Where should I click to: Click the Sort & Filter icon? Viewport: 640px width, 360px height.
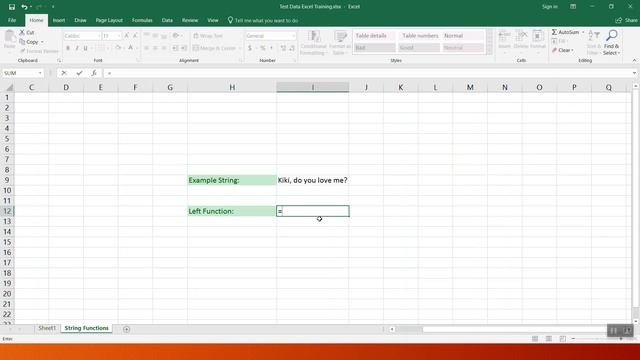[x=593, y=36]
